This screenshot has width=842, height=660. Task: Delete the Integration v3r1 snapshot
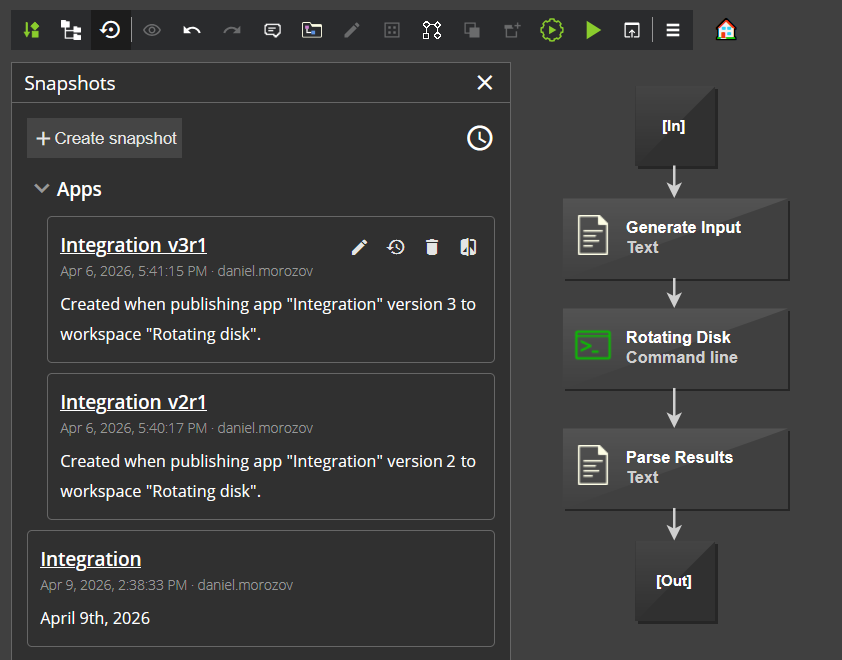click(432, 247)
